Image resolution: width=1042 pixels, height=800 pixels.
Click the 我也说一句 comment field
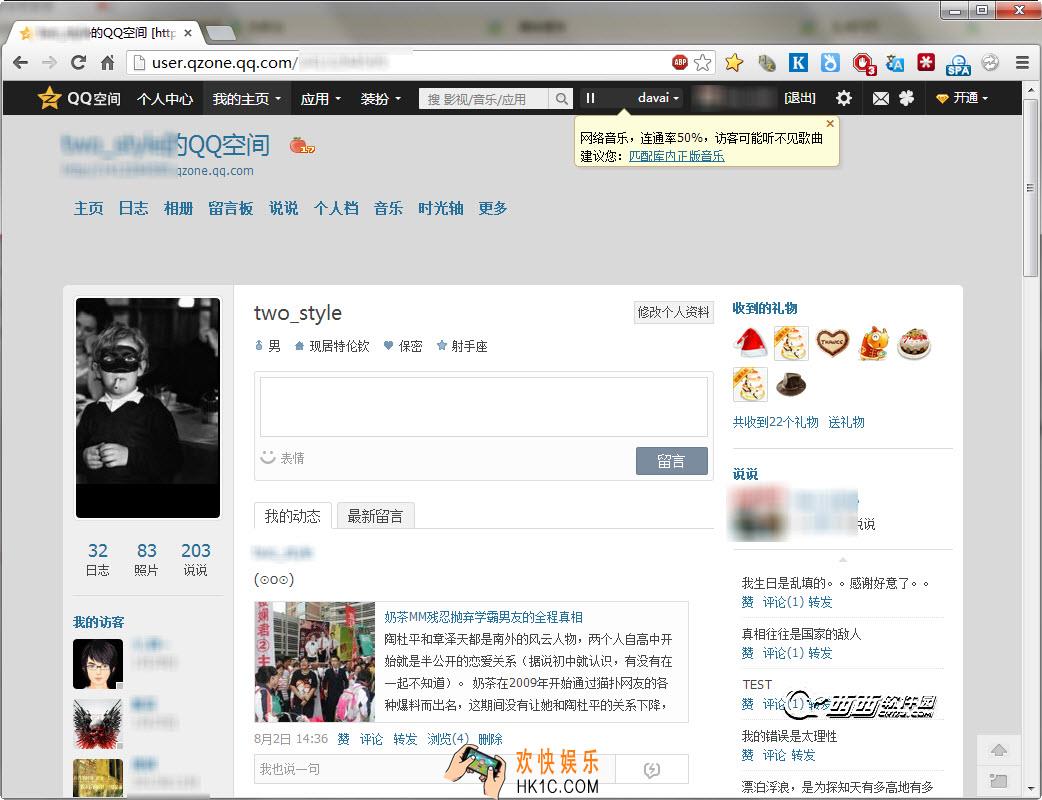[435, 769]
